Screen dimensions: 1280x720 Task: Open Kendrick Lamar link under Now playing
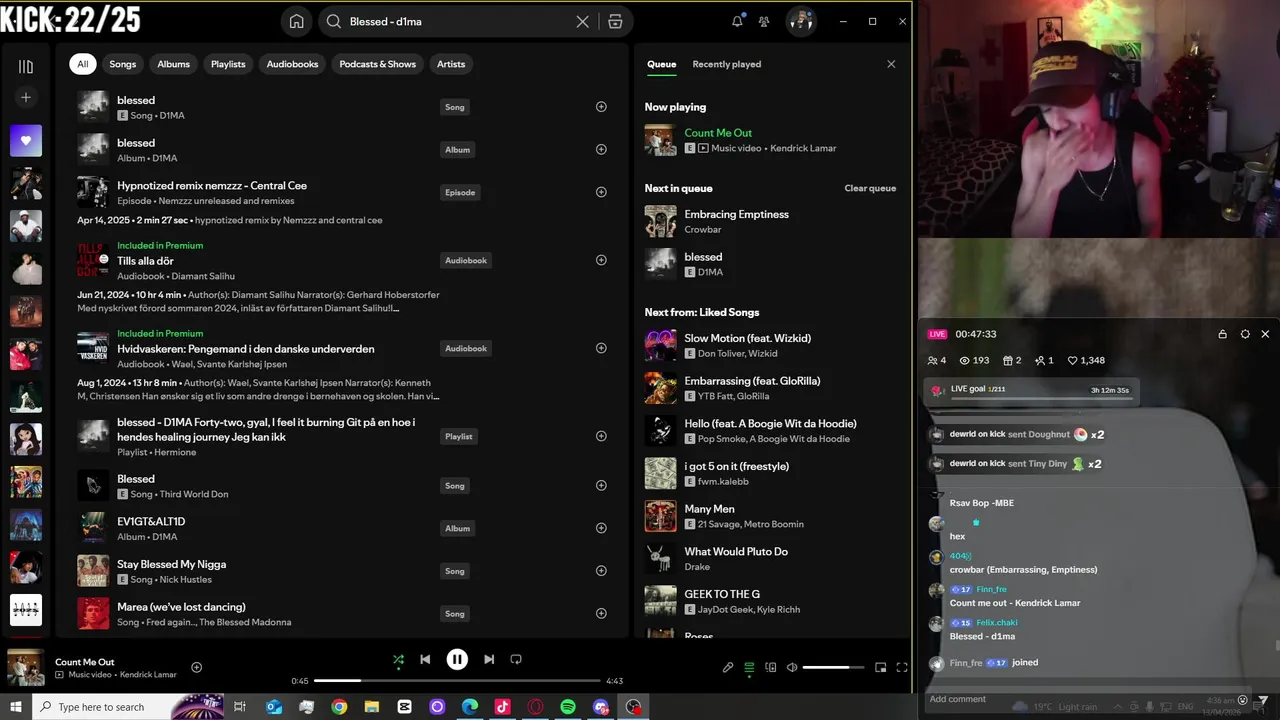[x=803, y=148]
